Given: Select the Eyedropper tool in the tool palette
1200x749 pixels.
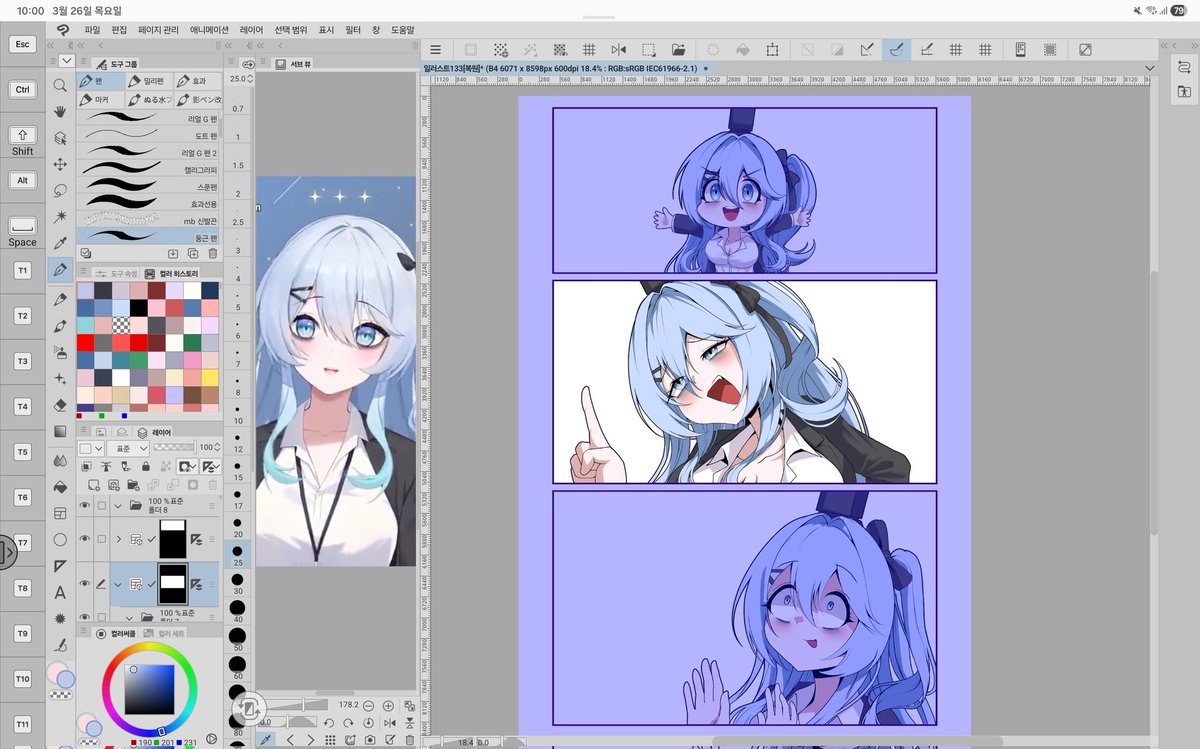Looking at the screenshot, I should tap(60, 243).
